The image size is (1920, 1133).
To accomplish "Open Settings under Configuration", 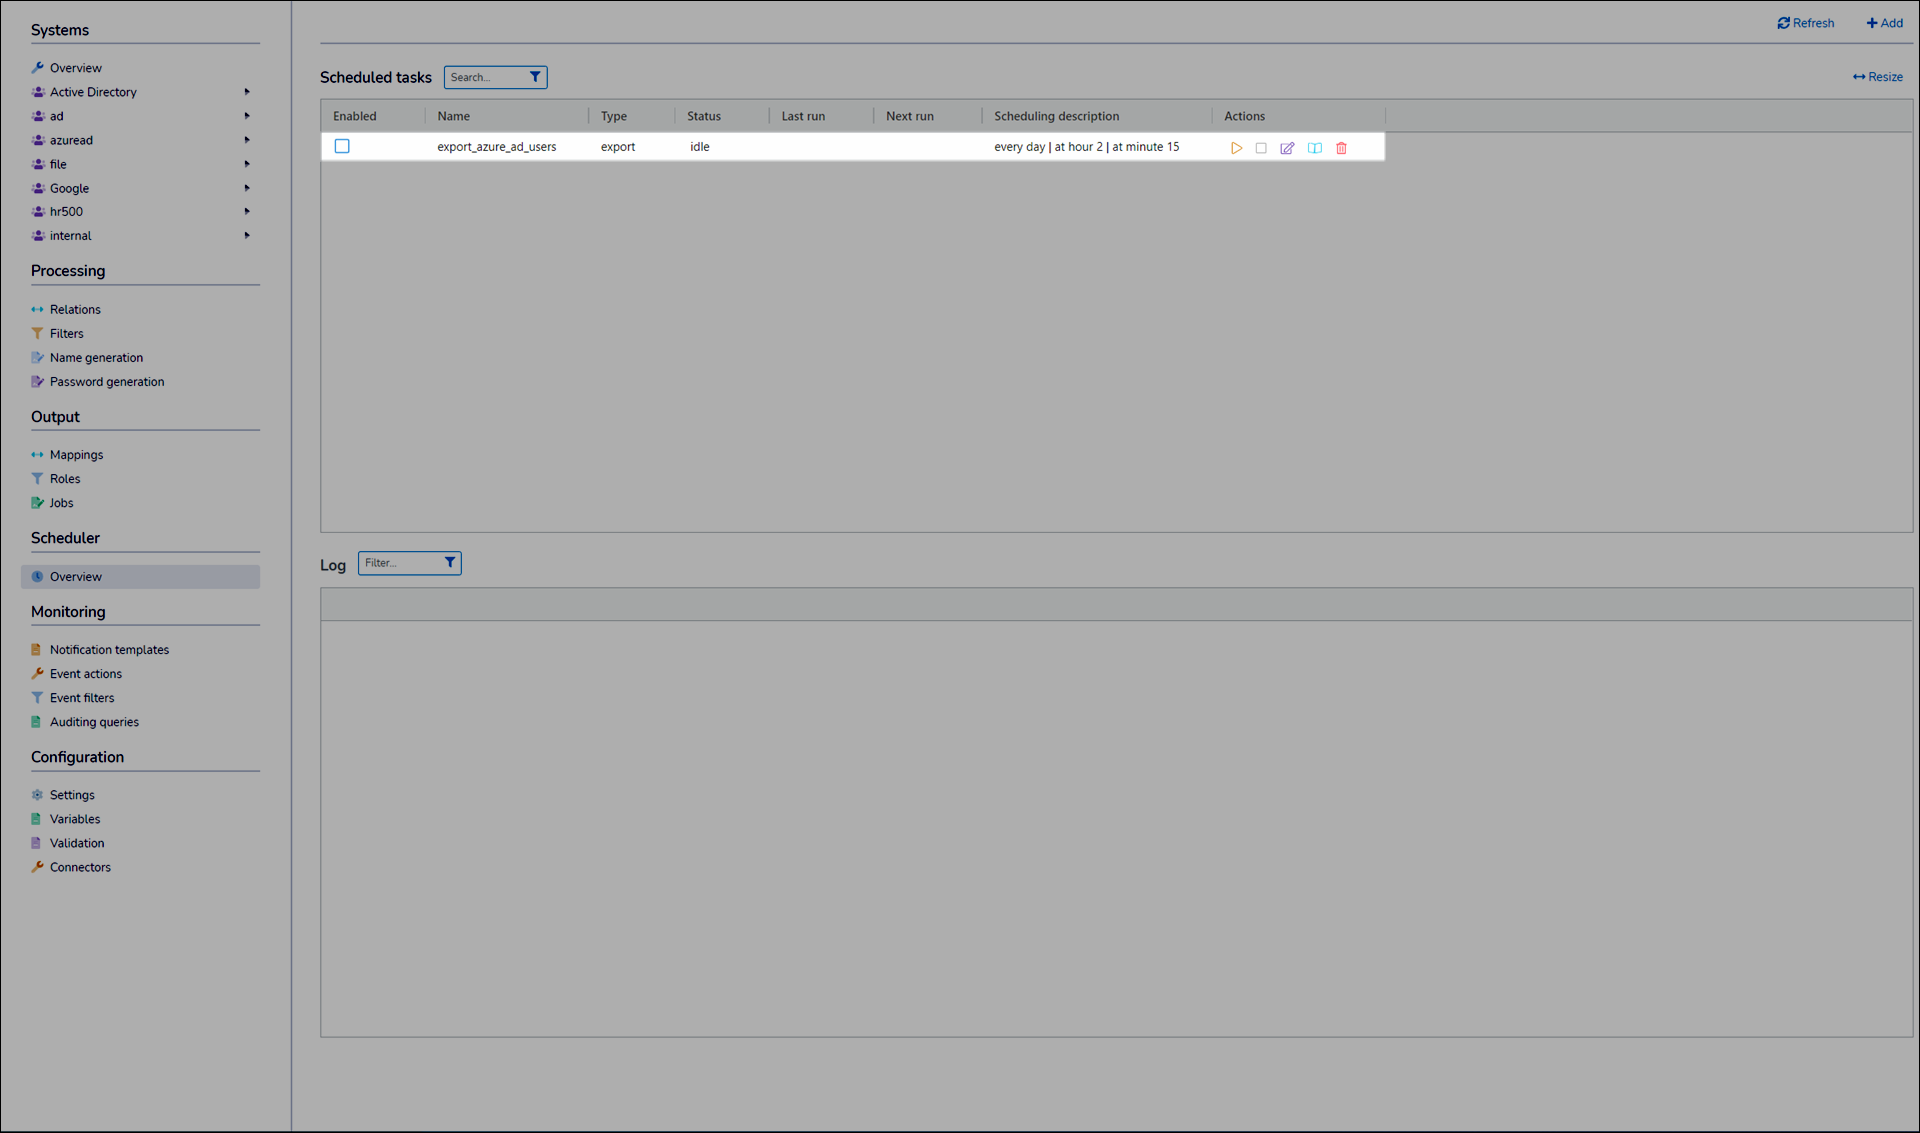I will (x=72, y=795).
